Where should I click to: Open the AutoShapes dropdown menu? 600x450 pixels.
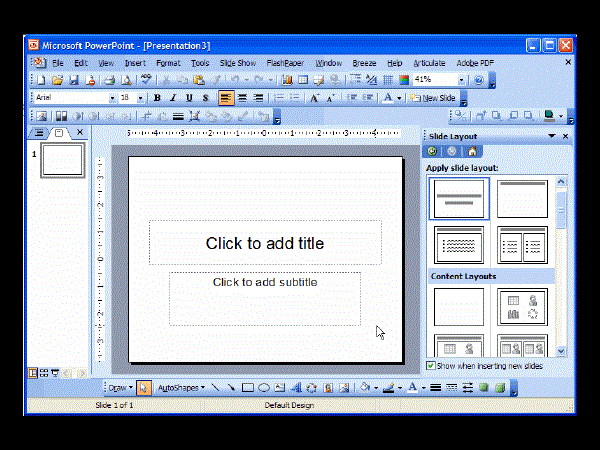point(180,387)
